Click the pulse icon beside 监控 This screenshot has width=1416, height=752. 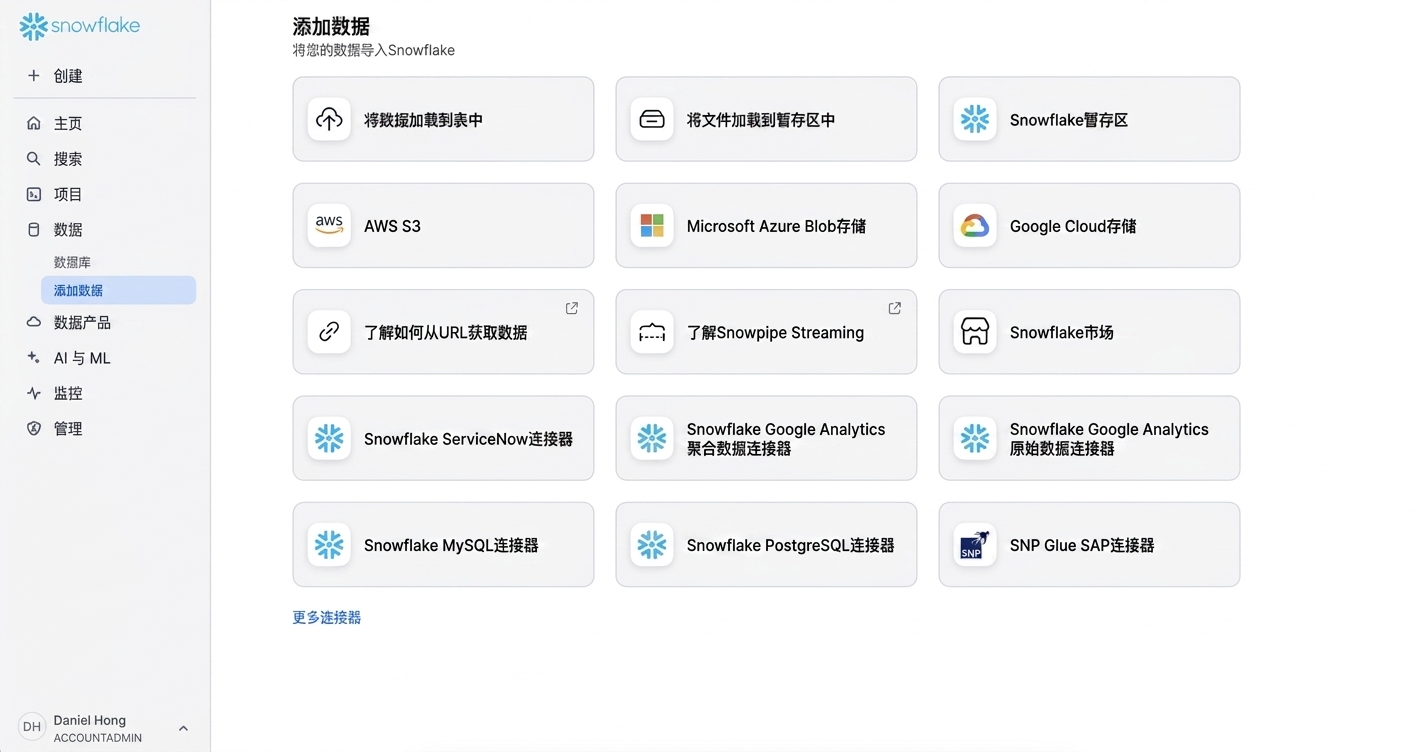pyautogui.click(x=34, y=393)
